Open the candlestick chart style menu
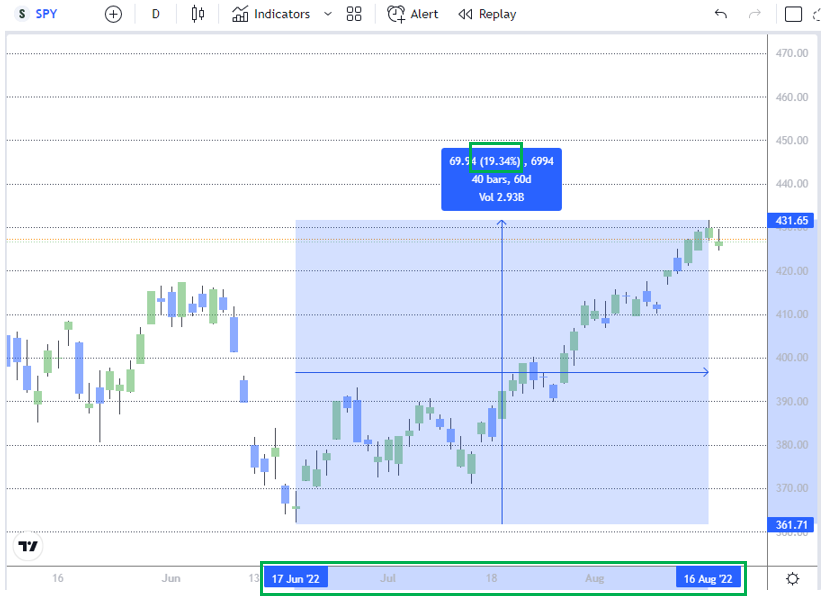This screenshot has height=597, width=823. (x=198, y=14)
